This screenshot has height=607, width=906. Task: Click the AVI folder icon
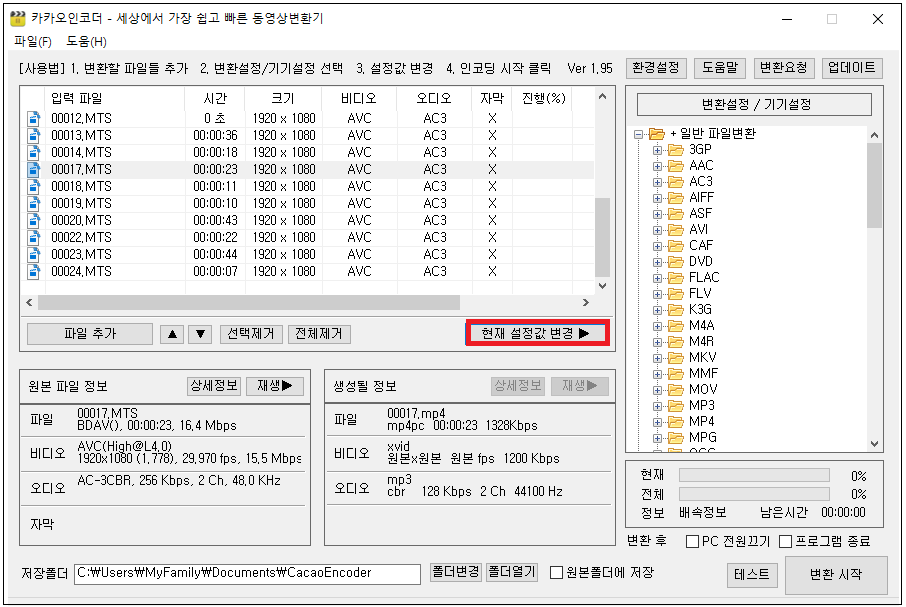[675, 230]
